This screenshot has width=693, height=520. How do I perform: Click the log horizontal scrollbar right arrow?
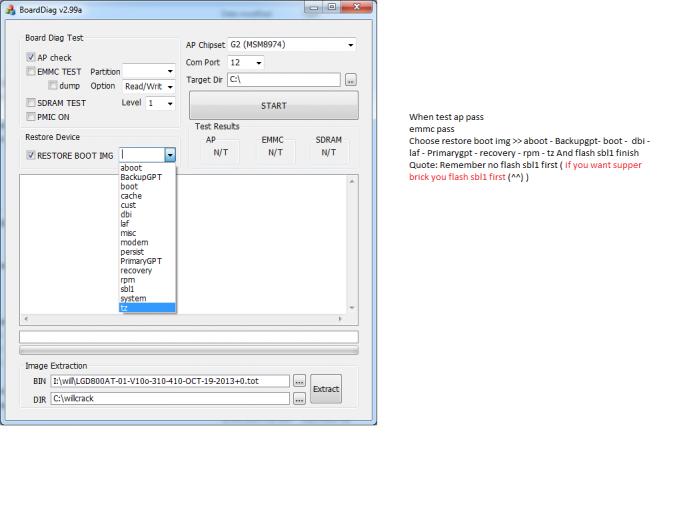pyautogui.click(x=340, y=319)
